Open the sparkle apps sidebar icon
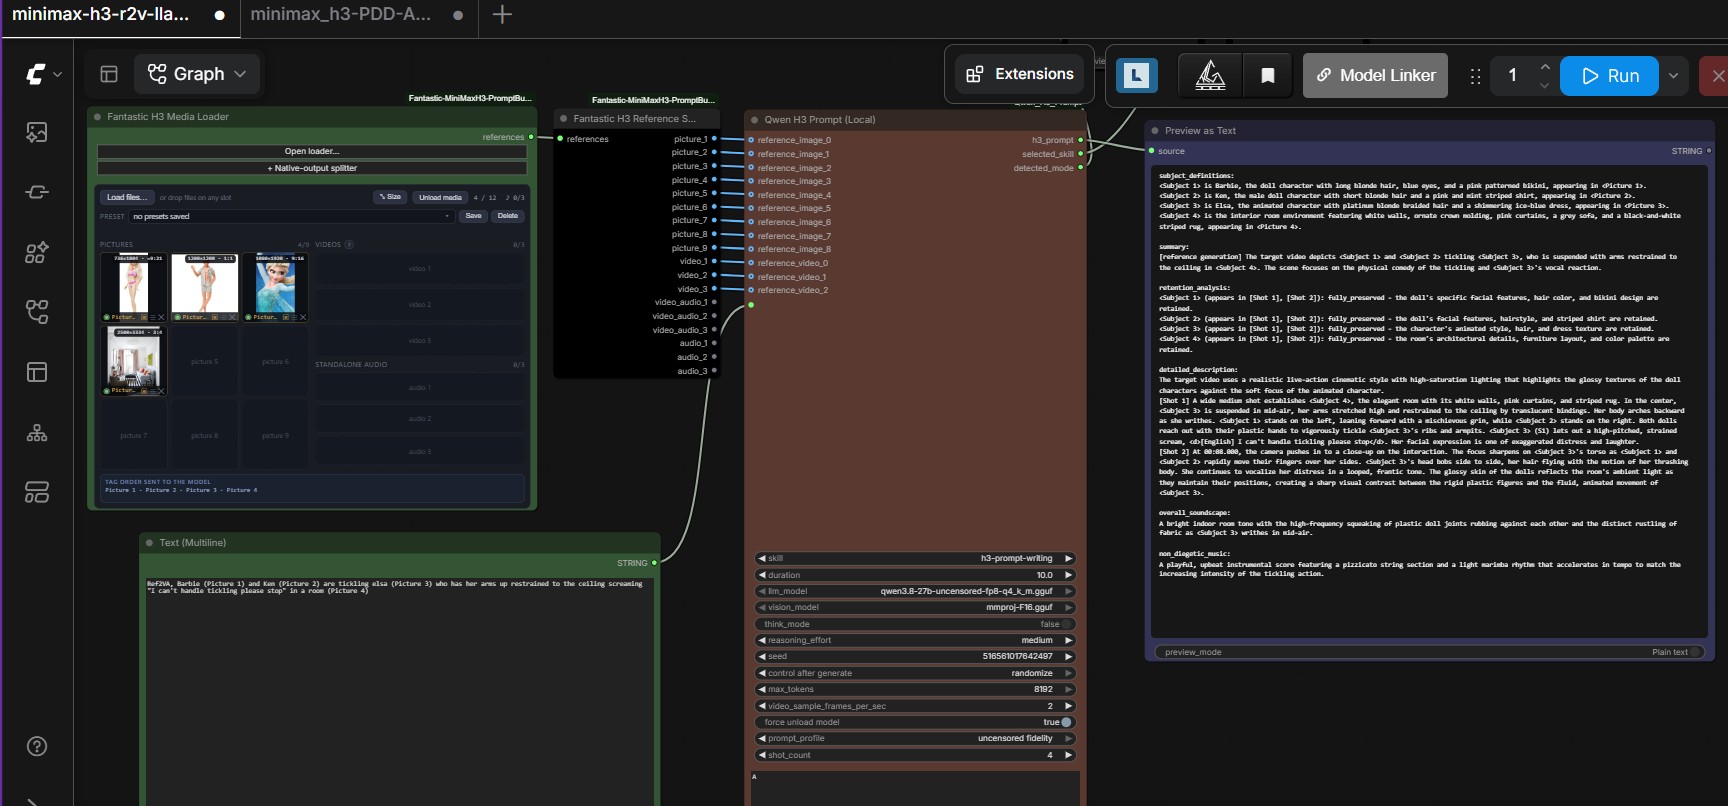The width and height of the screenshot is (1728, 806). pyautogui.click(x=37, y=252)
